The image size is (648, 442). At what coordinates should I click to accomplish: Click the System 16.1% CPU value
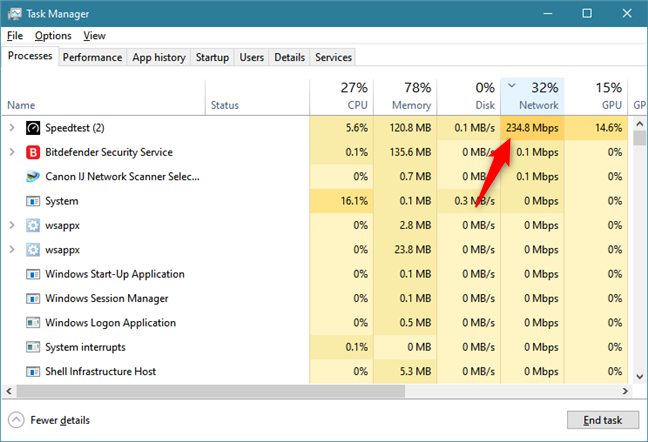pos(354,201)
